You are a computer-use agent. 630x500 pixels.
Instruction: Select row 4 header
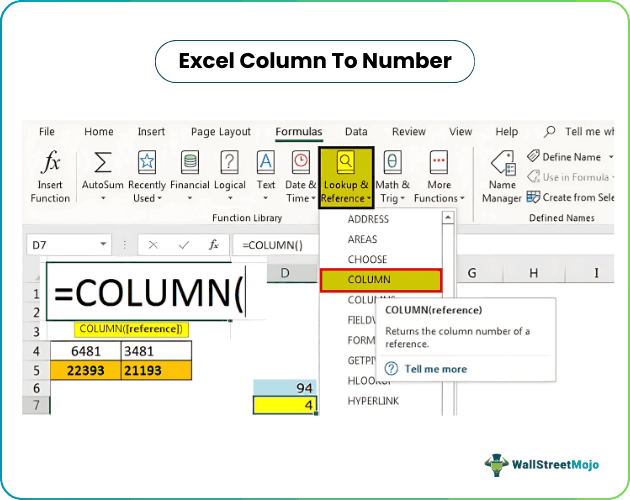click(36, 351)
